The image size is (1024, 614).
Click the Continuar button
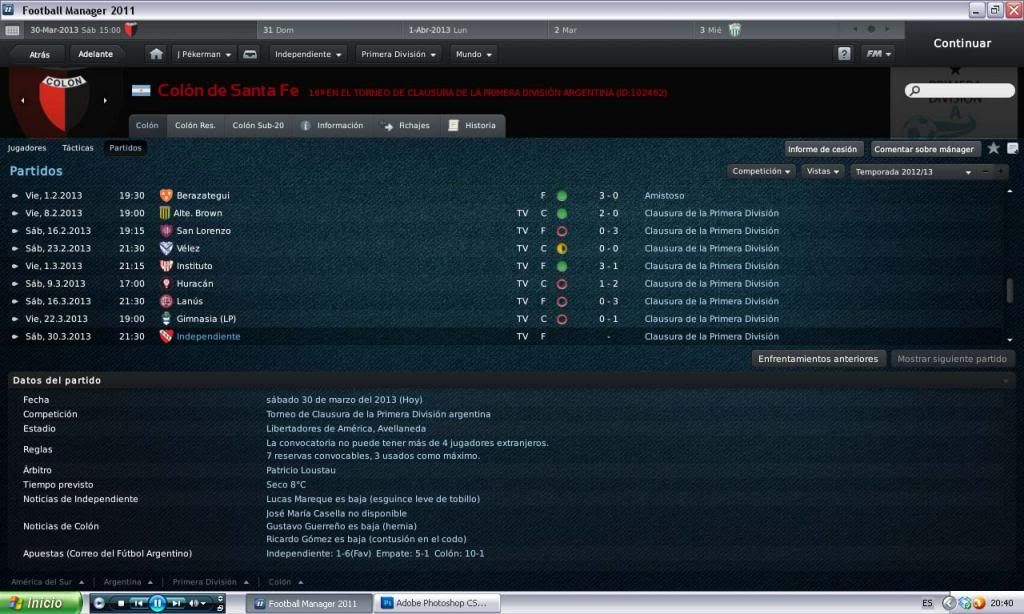pyautogui.click(x=962, y=43)
